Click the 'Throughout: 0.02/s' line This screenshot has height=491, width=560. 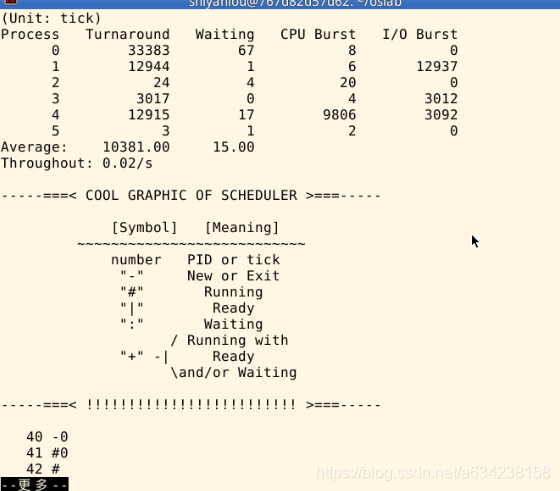pyautogui.click(x=77, y=163)
